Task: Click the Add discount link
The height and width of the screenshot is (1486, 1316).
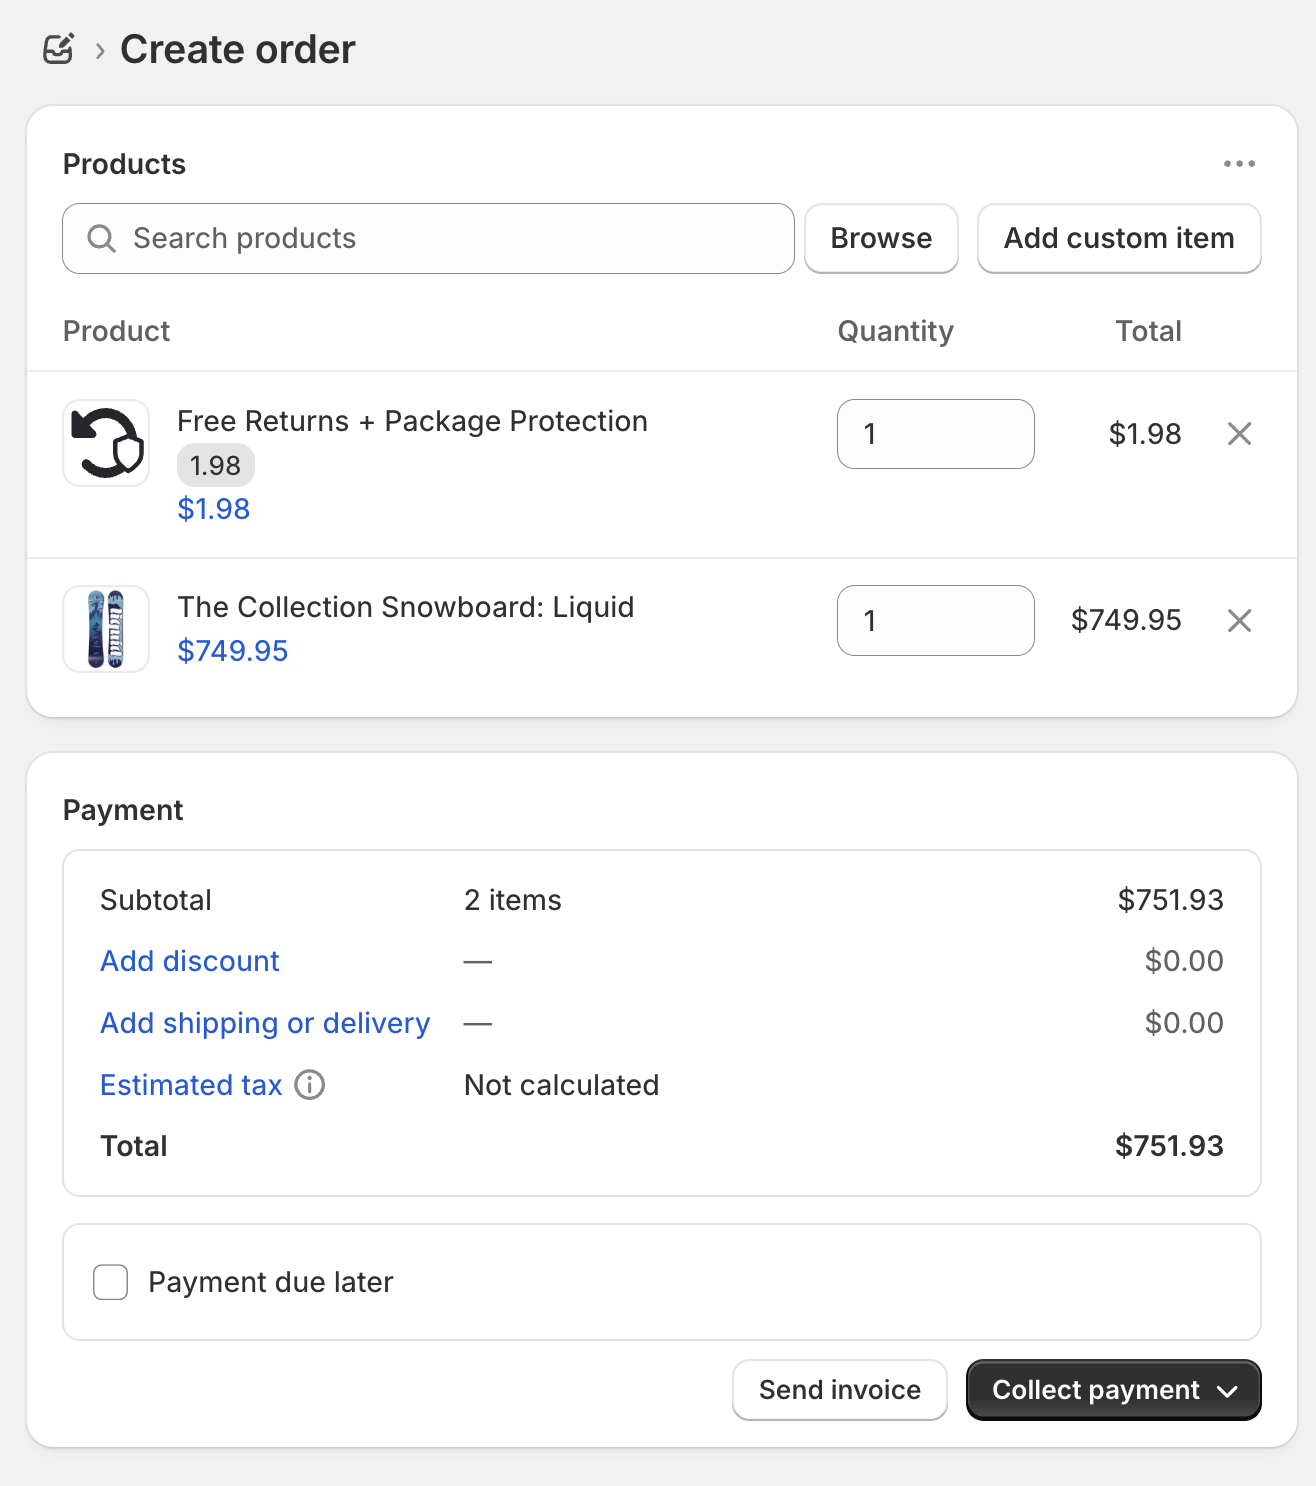Action: tap(190, 961)
